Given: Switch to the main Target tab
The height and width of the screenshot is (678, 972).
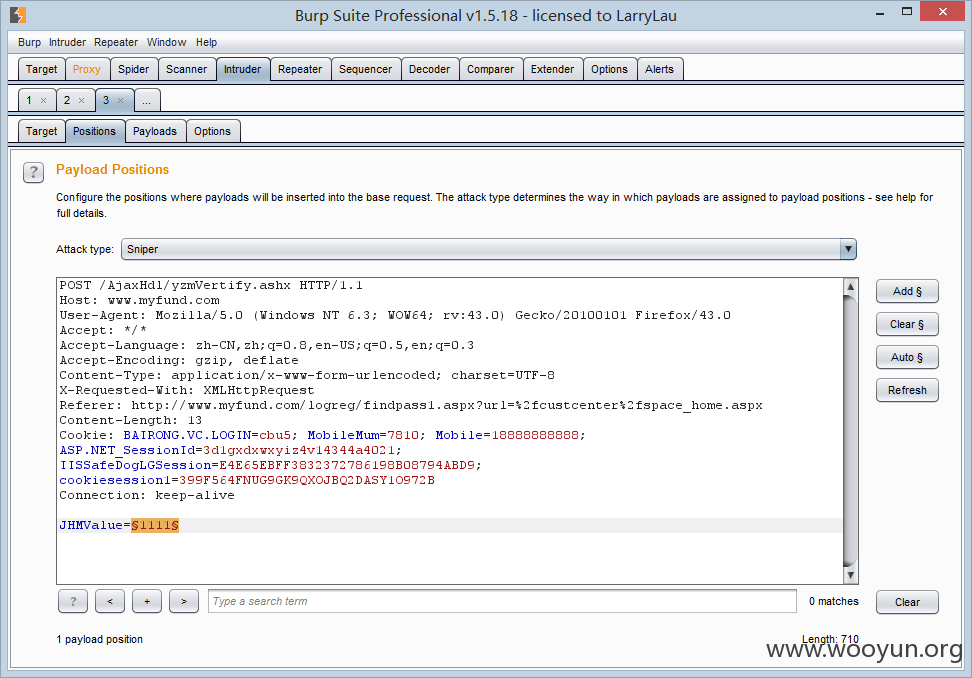Looking at the screenshot, I should 42,69.
